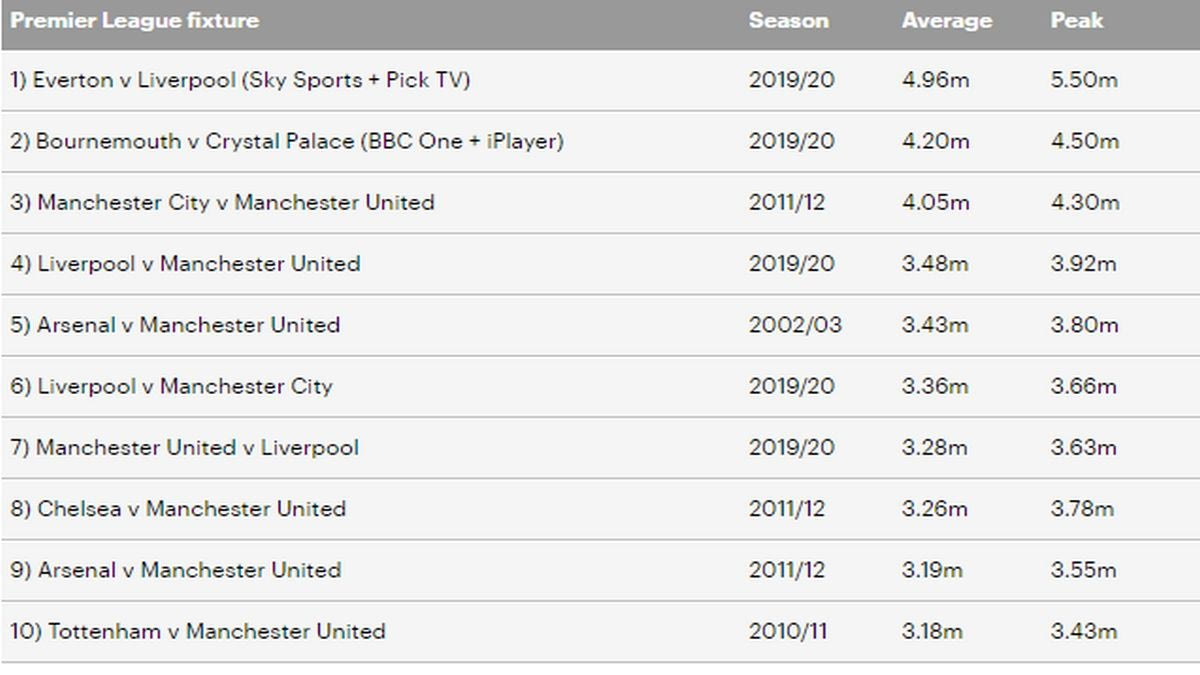Click the 4.96m average viewership value
The width and height of the screenshot is (1200, 675).
click(935, 80)
